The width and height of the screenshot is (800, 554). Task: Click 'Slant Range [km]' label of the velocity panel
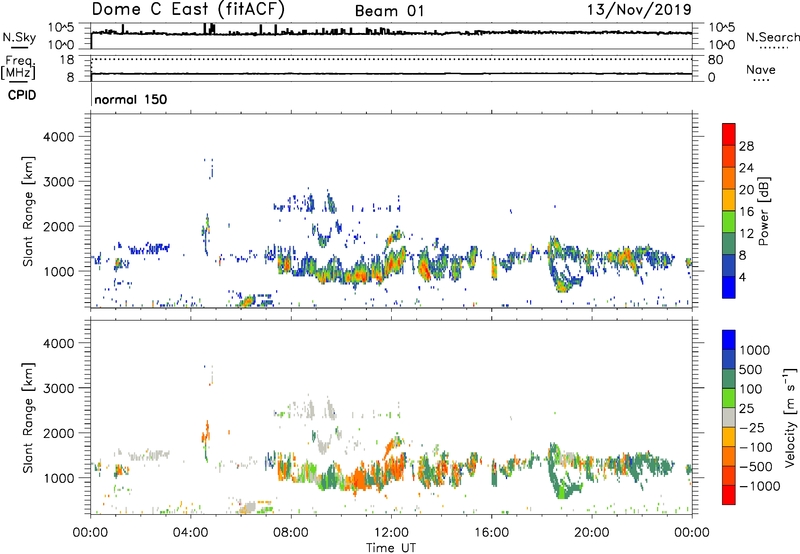pyautogui.click(x=28, y=417)
